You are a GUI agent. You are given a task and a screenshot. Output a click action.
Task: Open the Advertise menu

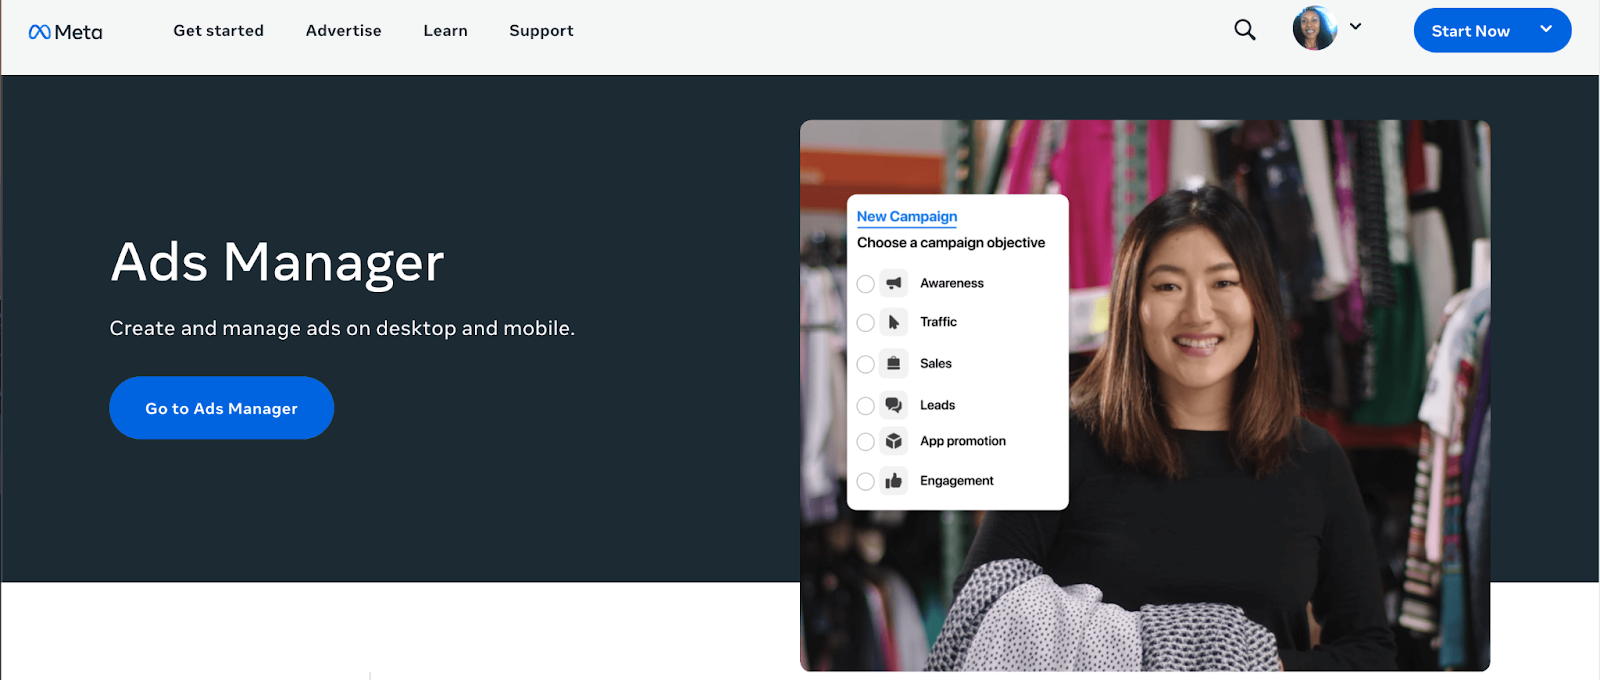tap(344, 31)
